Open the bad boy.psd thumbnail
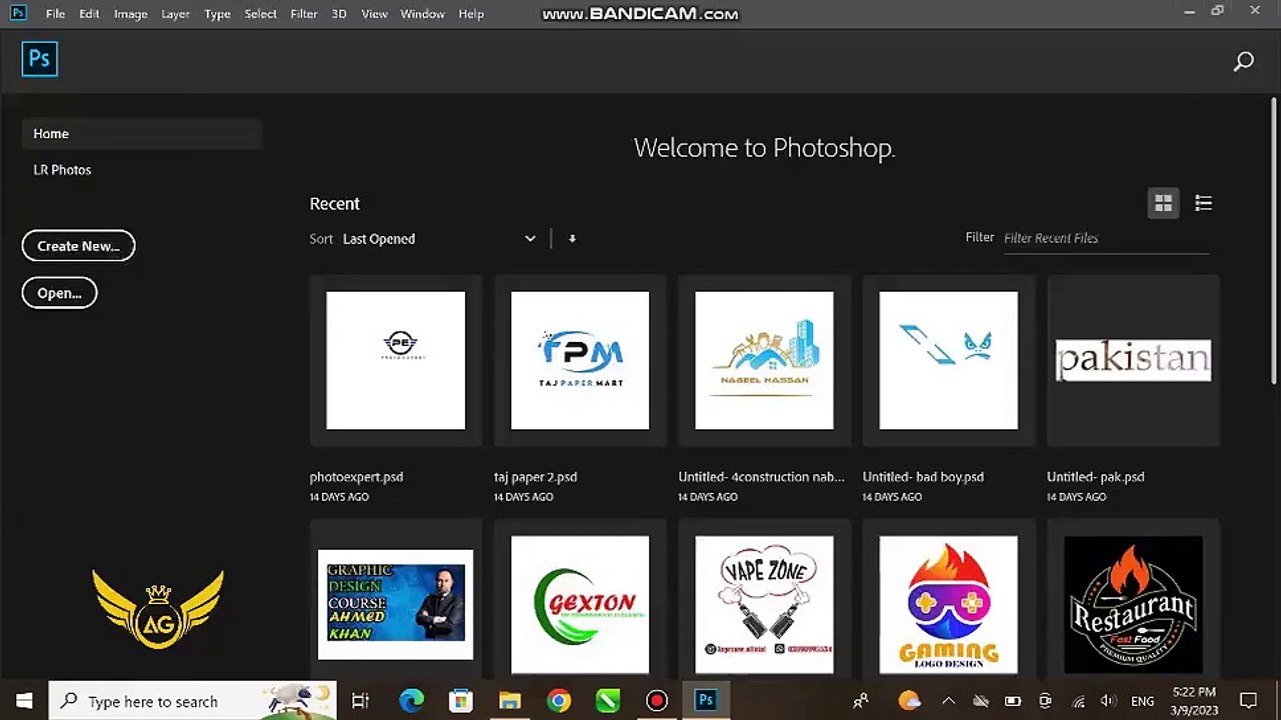The width and height of the screenshot is (1281, 720). pyautogui.click(x=949, y=360)
